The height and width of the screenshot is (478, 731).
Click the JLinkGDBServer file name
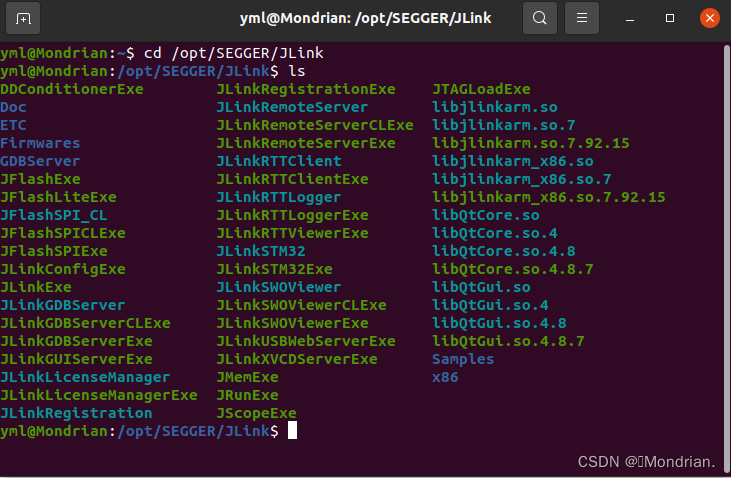coord(62,305)
